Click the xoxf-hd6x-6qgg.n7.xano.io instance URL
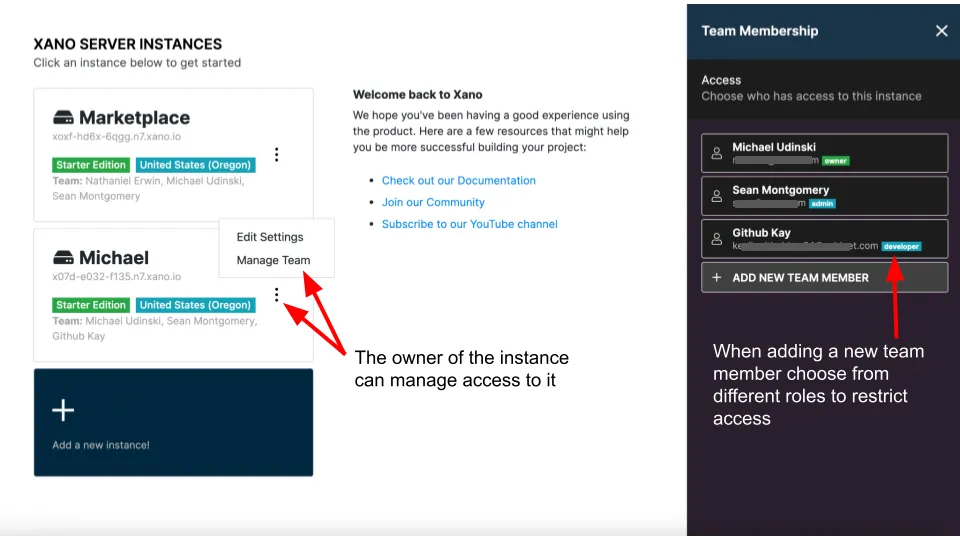This screenshot has height=540, width=960. pyautogui.click(x=116, y=137)
